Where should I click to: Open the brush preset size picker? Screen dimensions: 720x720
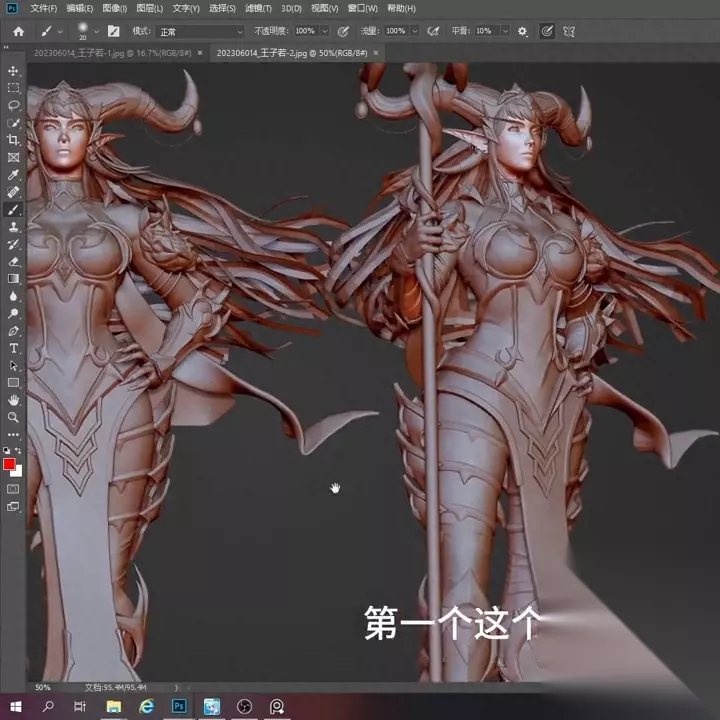point(87,31)
